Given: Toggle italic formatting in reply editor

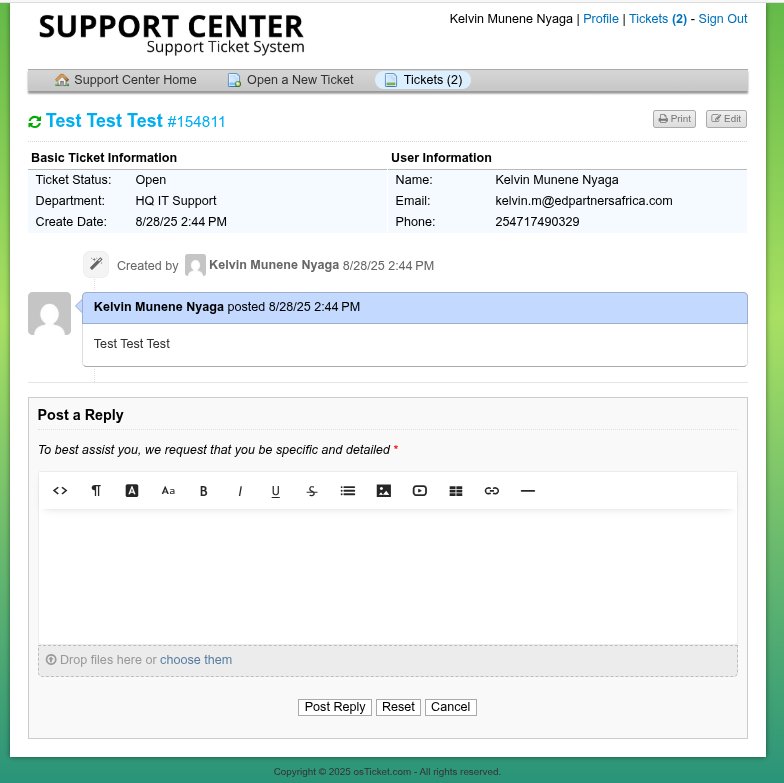Looking at the screenshot, I should (x=240, y=491).
